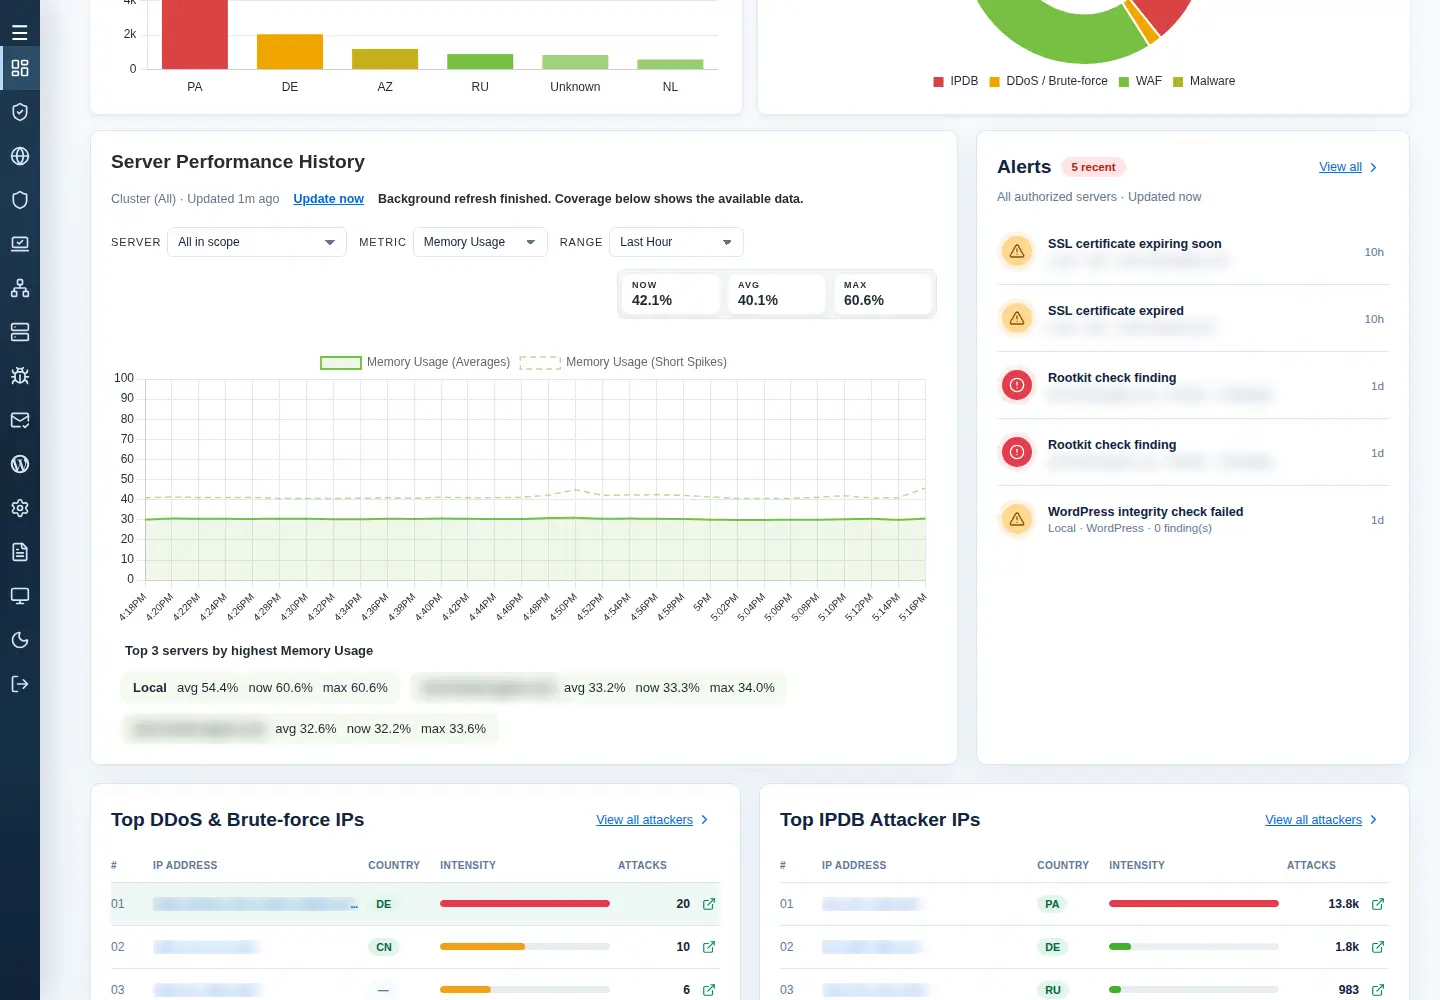Open the Range dropdown showing Last Hour
Screen dimensions: 1440x1000
[676, 242]
